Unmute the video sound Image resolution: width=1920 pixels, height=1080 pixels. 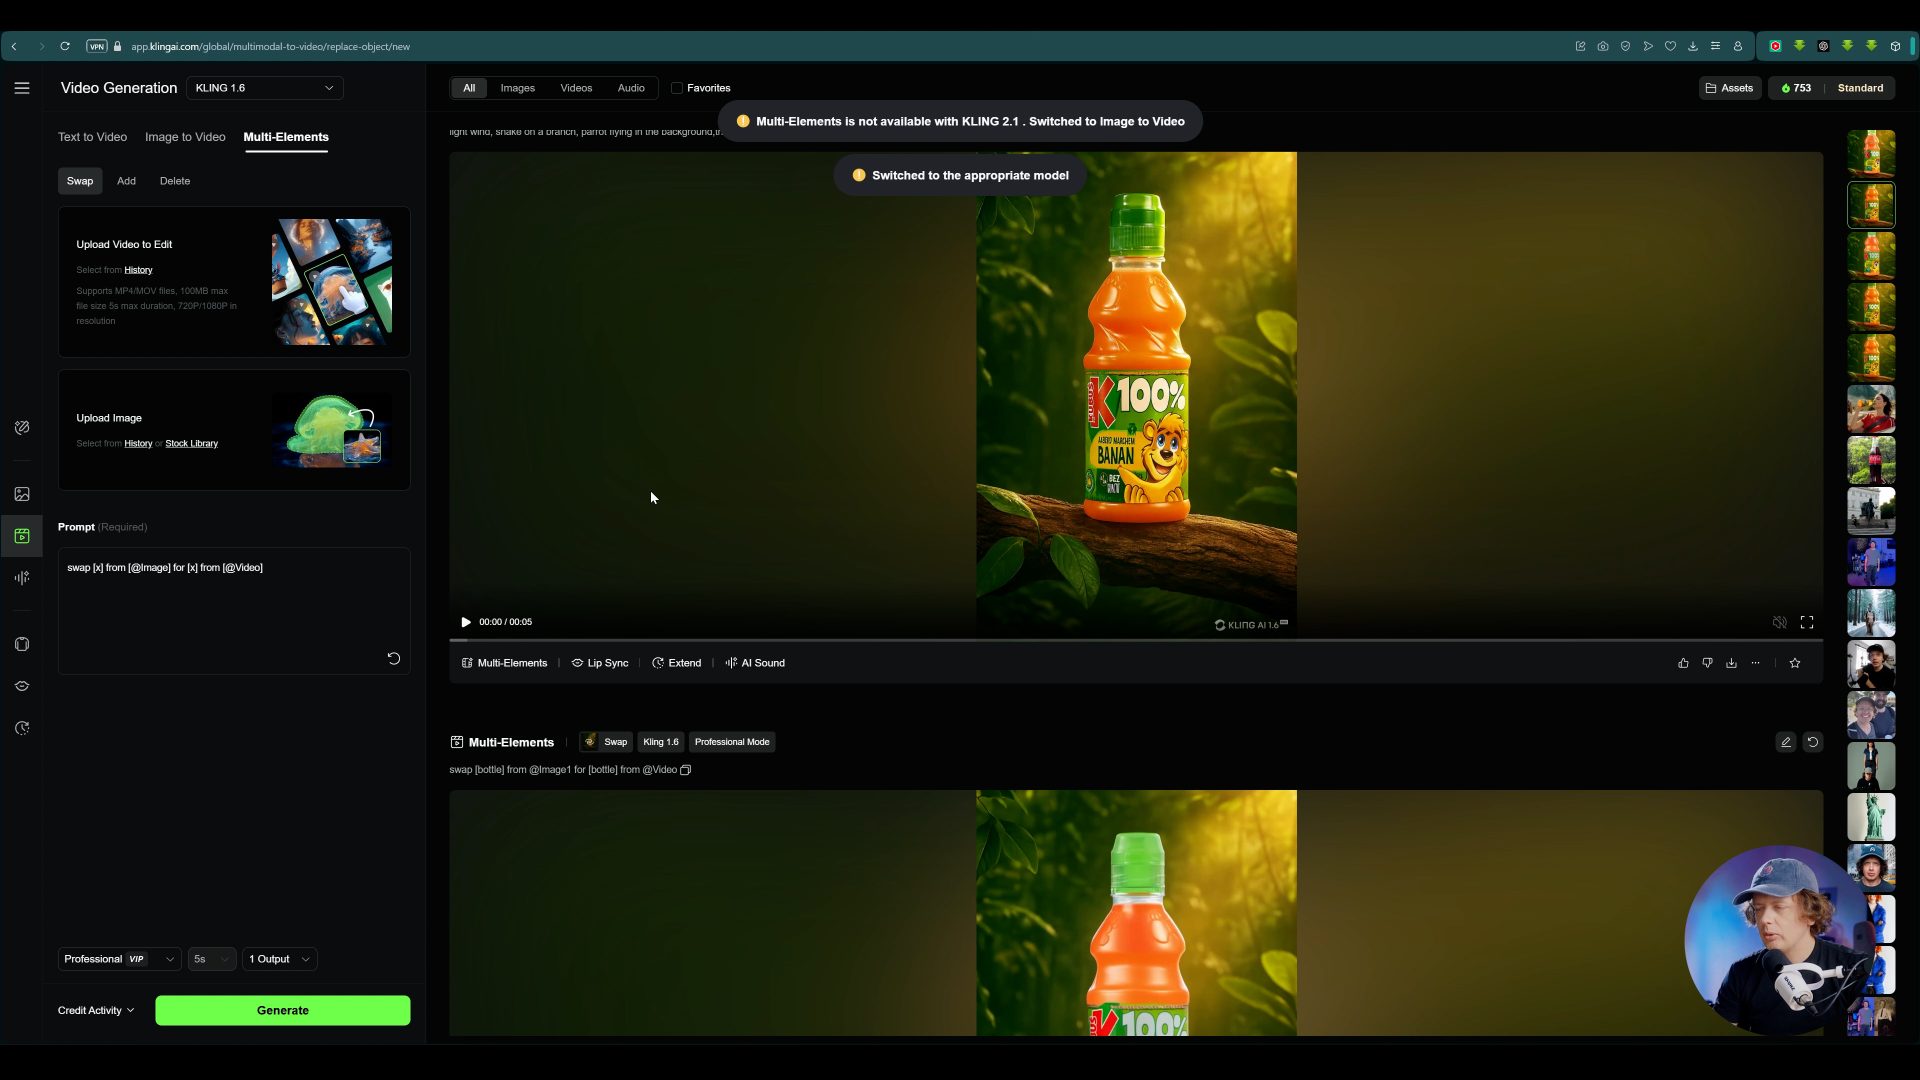(1779, 622)
